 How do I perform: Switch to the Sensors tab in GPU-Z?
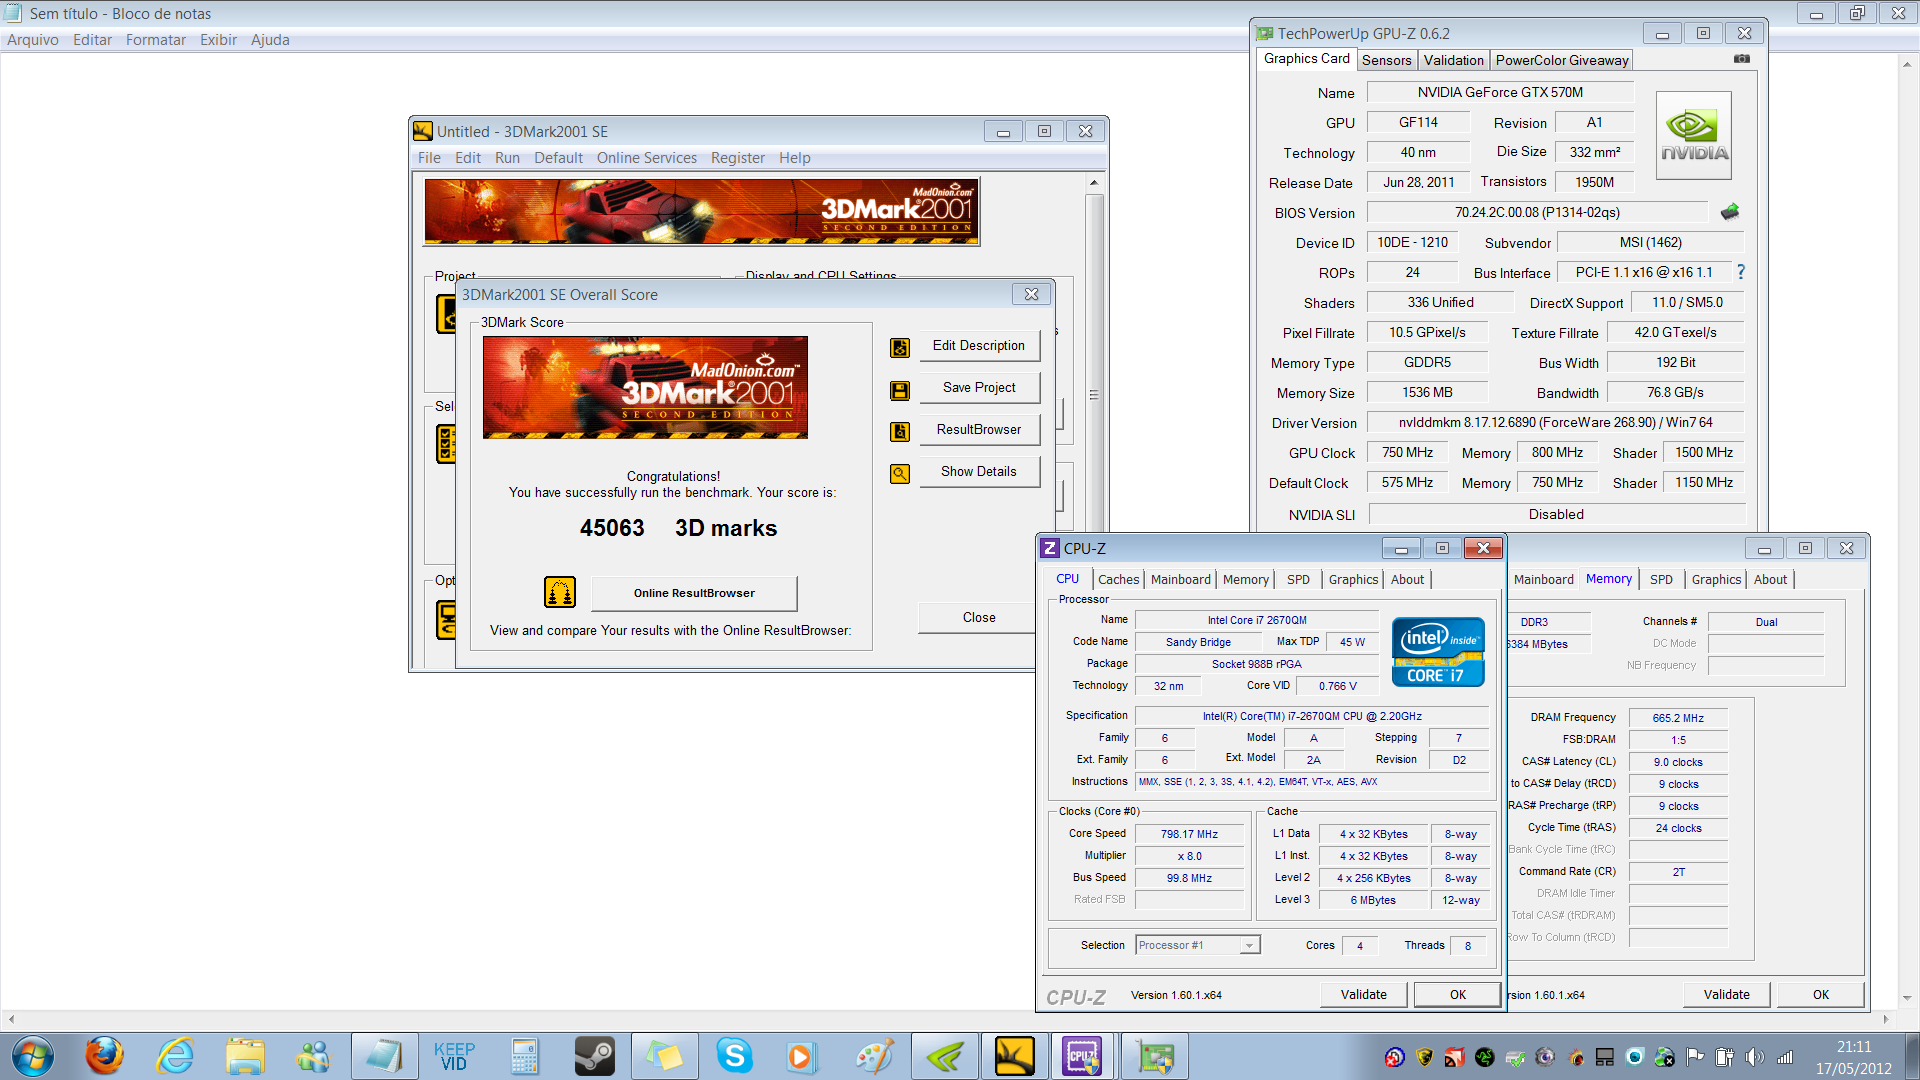pos(1386,60)
